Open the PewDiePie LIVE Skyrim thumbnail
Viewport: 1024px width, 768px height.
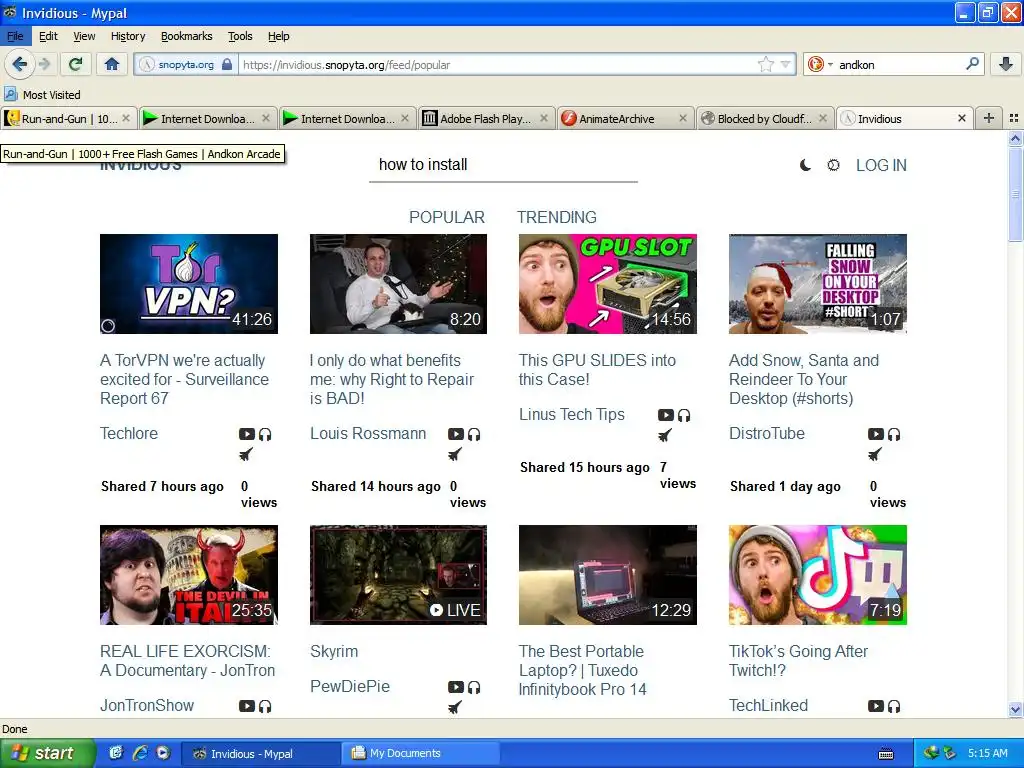pyautogui.click(x=398, y=575)
